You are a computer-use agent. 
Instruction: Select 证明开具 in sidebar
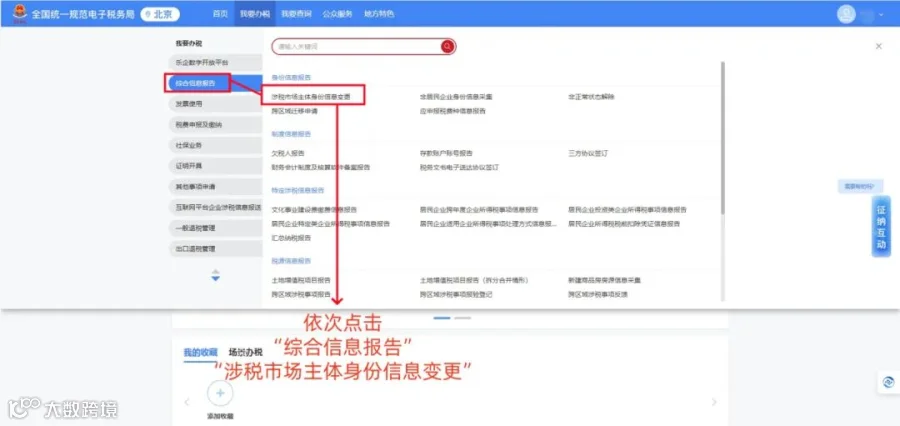point(216,166)
